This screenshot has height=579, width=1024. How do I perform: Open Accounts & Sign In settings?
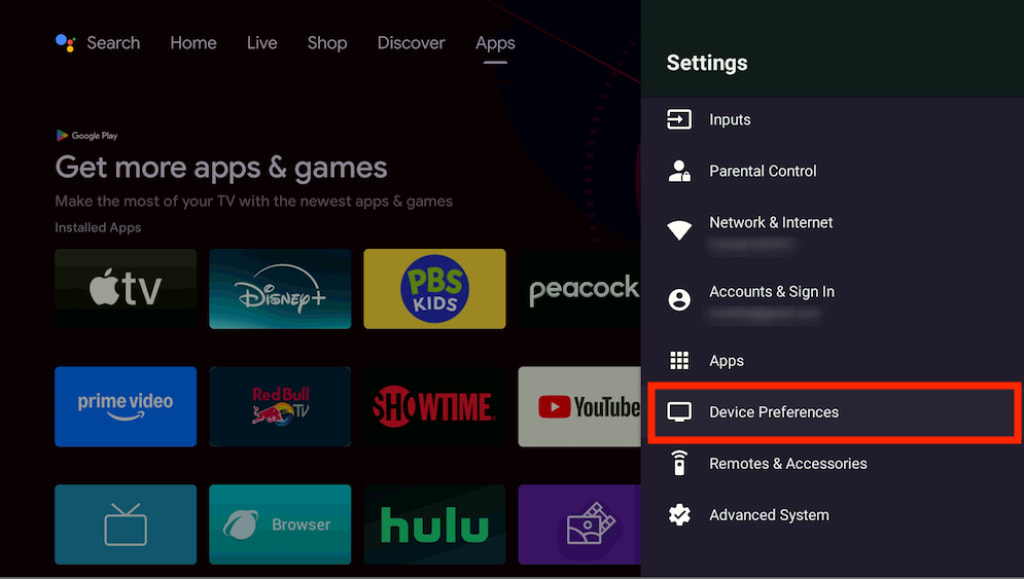[832, 301]
